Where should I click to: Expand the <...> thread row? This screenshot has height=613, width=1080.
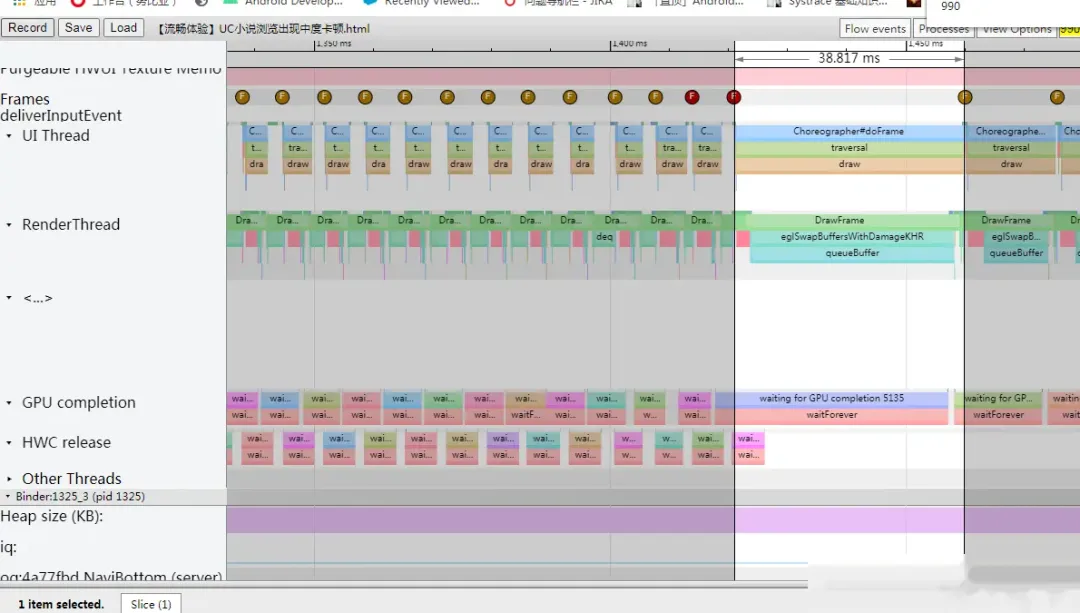(9, 298)
